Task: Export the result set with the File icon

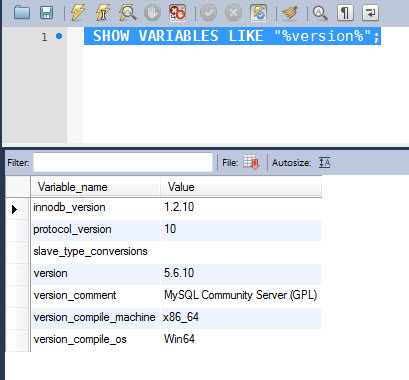Action: [251, 162]
